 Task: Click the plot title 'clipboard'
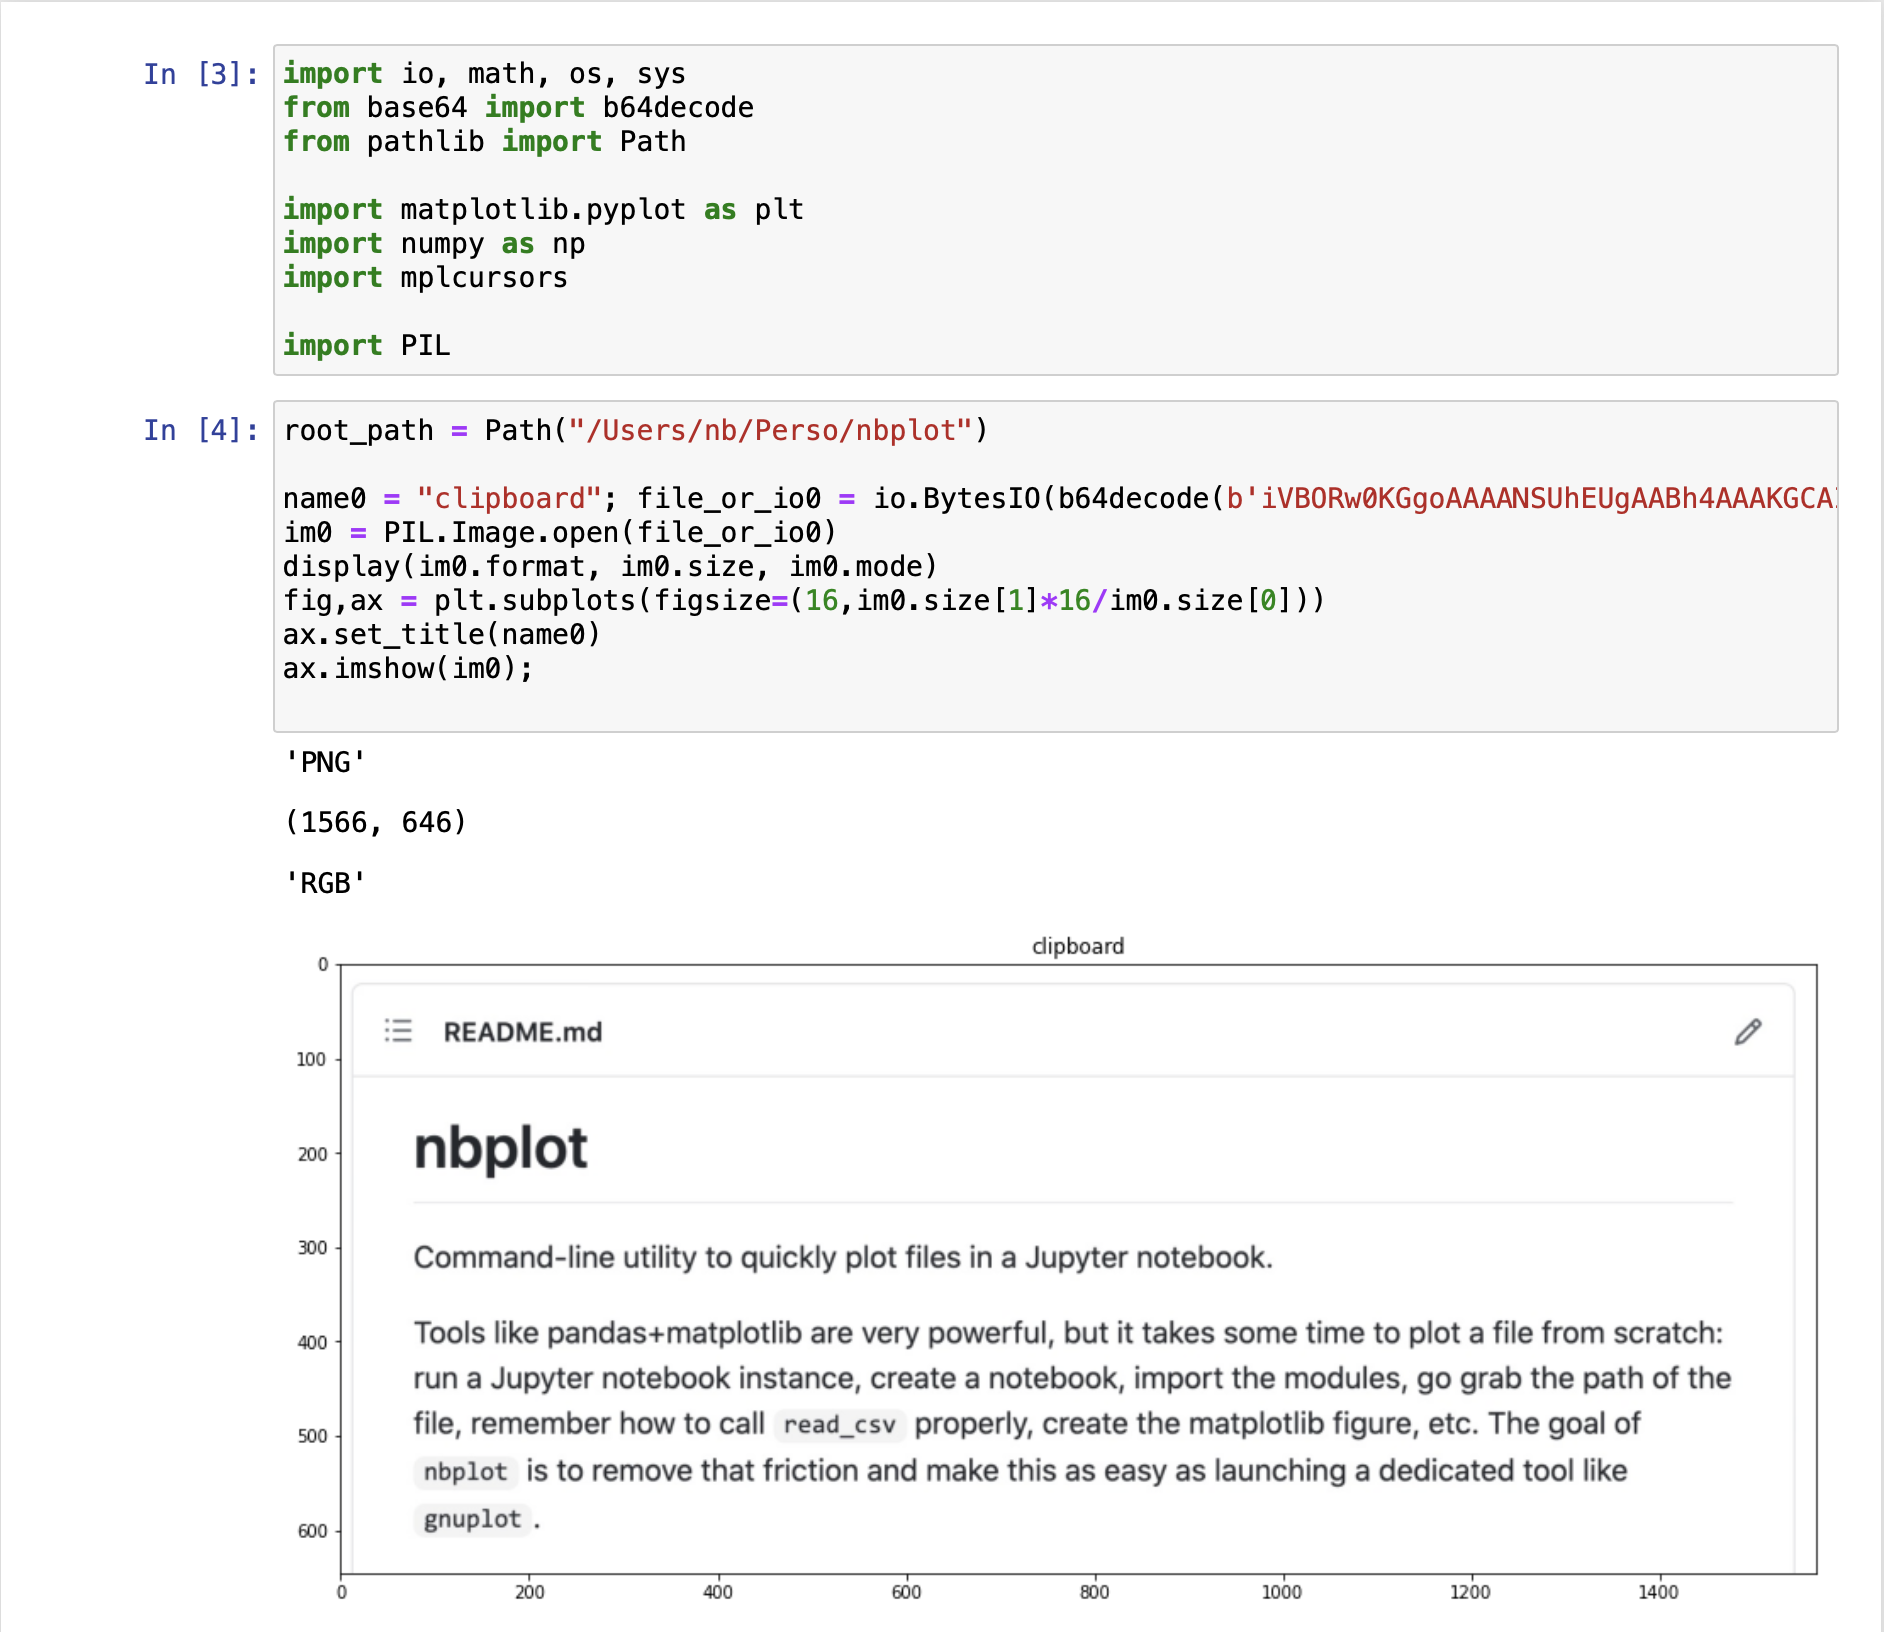pos(1078,946)
